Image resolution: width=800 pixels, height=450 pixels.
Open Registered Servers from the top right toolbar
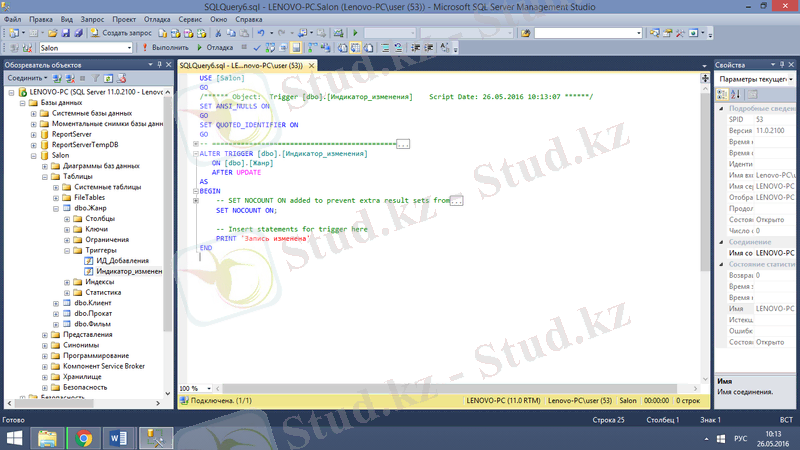pyautogui.click(x=654, y=33)
